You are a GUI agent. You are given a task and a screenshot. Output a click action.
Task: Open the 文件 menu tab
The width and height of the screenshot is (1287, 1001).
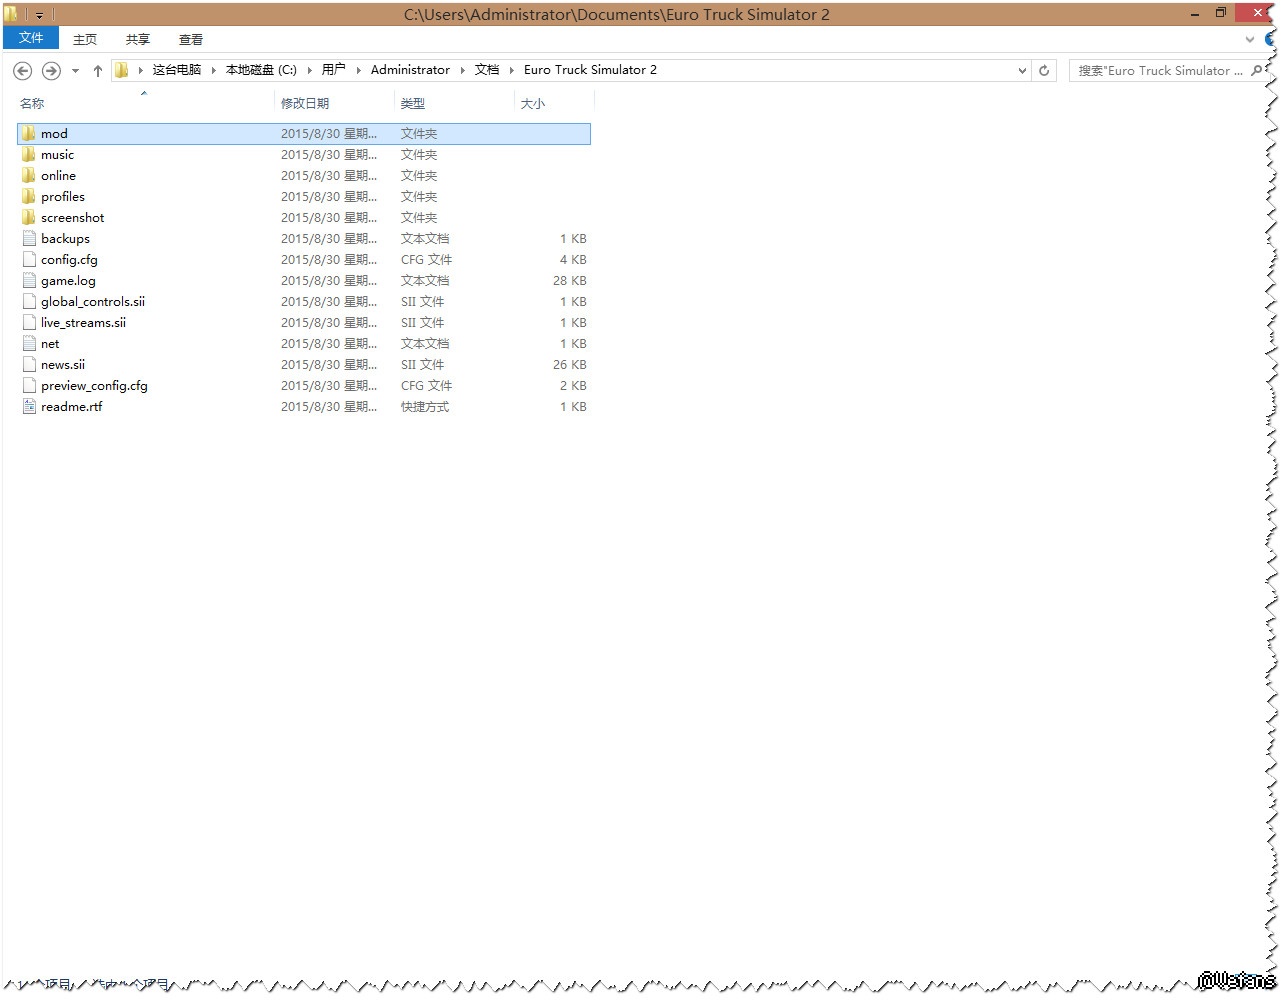tap(31, 38)
